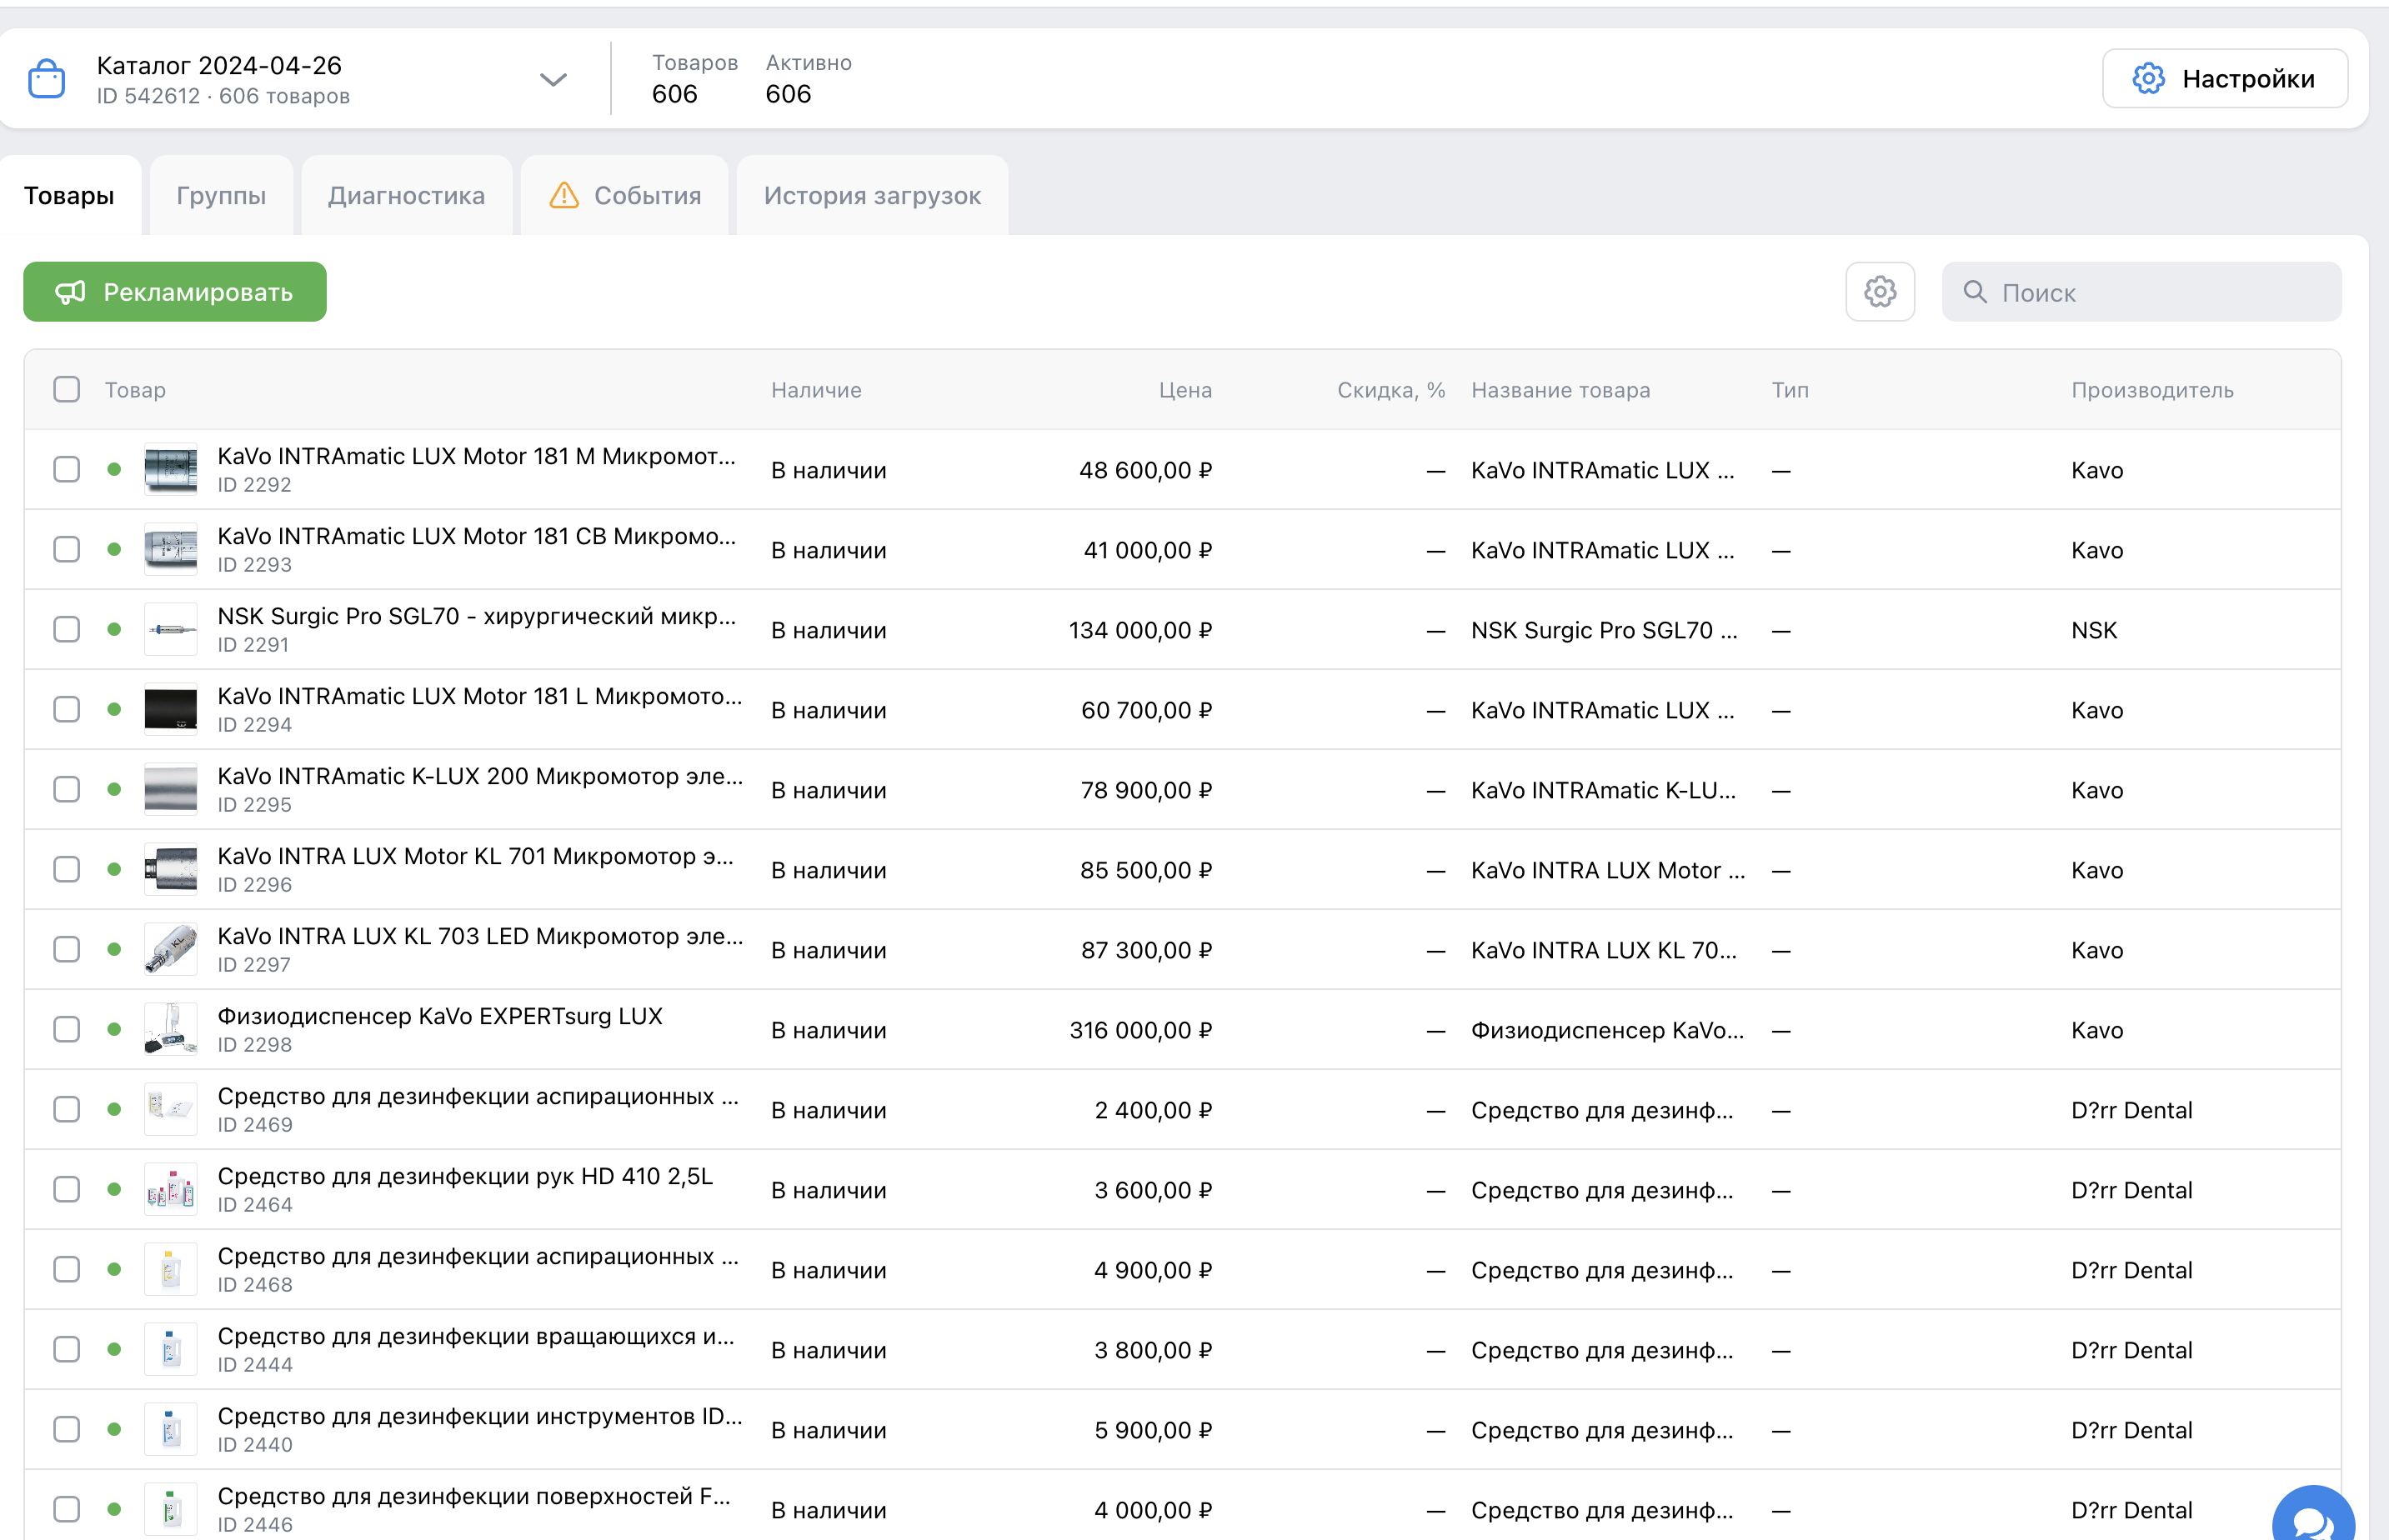
Task: Click the Тип column header
Action: (1790, 390)
